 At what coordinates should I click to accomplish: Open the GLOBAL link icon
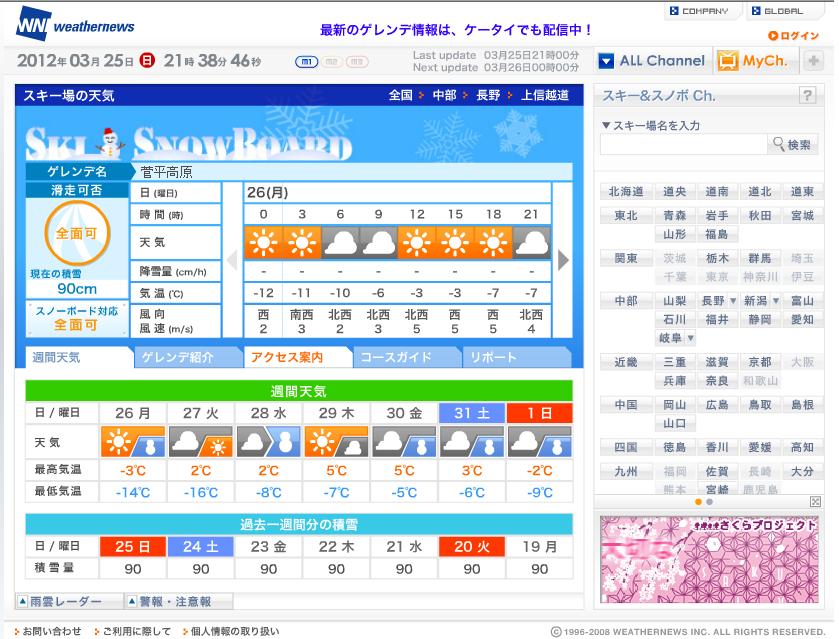tap(756, 11)
